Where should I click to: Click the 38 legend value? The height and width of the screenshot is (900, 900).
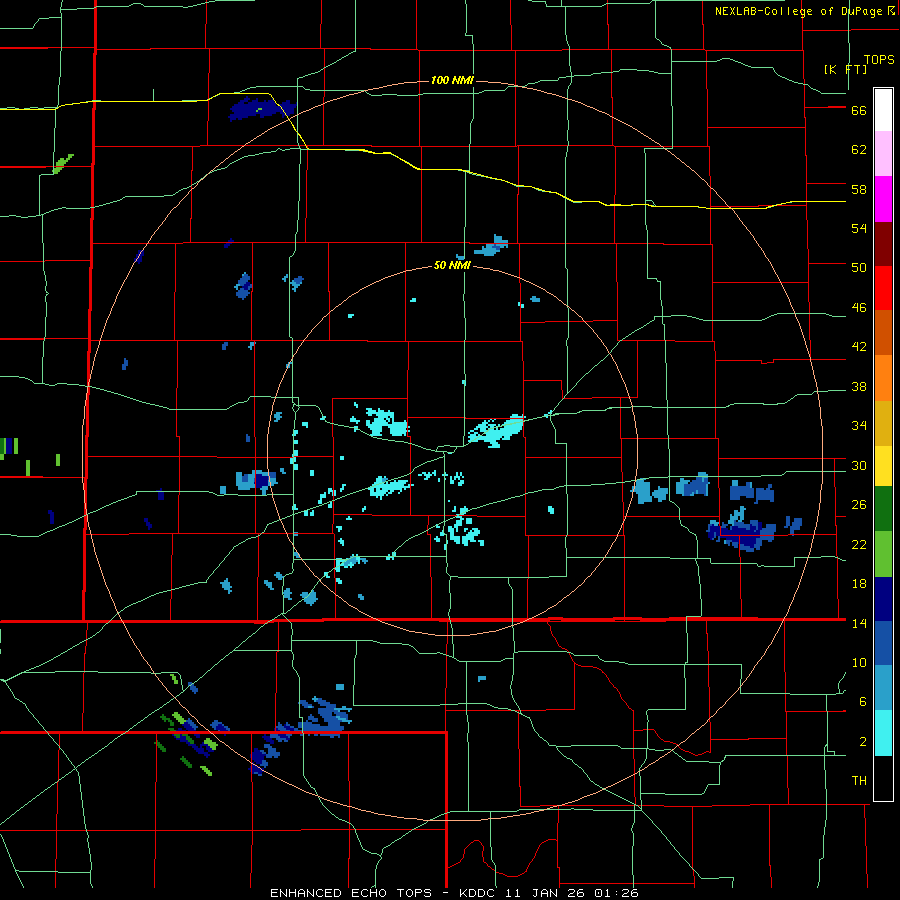[859, 386]
